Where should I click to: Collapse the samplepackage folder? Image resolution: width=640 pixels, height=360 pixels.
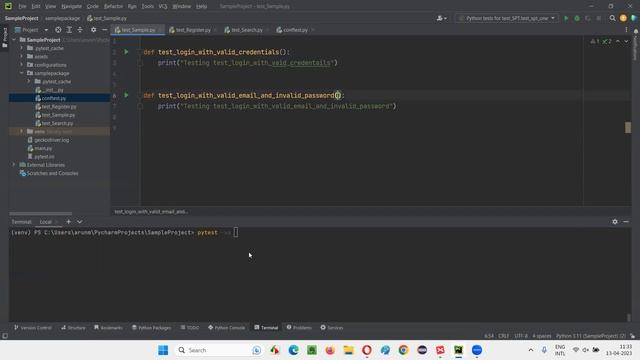pos(22,73)
